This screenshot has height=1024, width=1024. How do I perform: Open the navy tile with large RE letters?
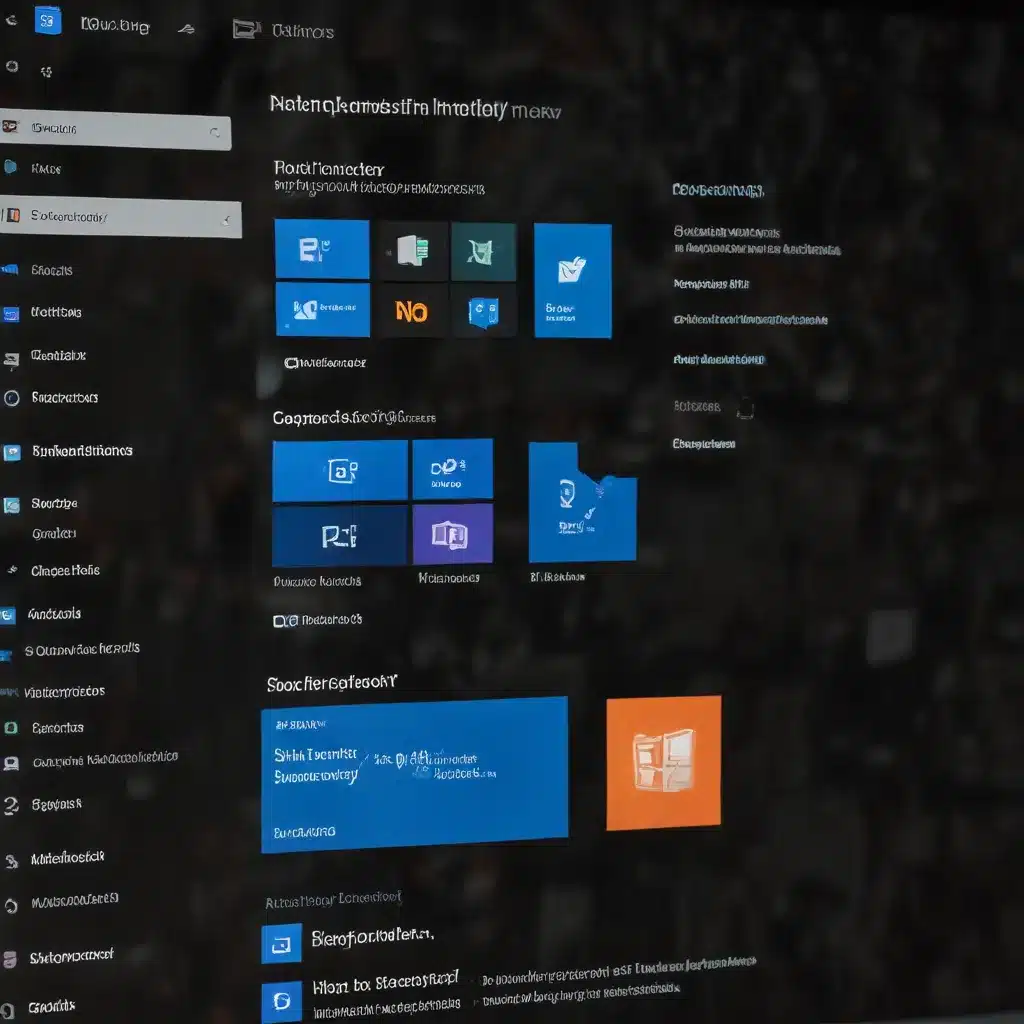click(340, 536)
